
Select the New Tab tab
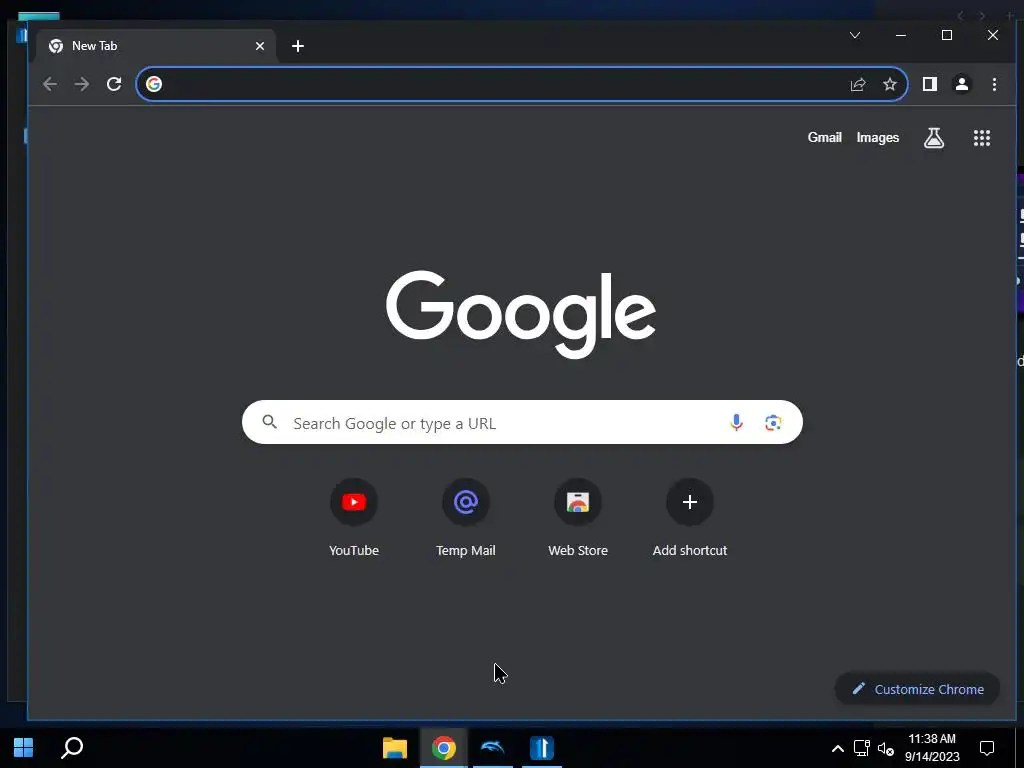[157, 46]
